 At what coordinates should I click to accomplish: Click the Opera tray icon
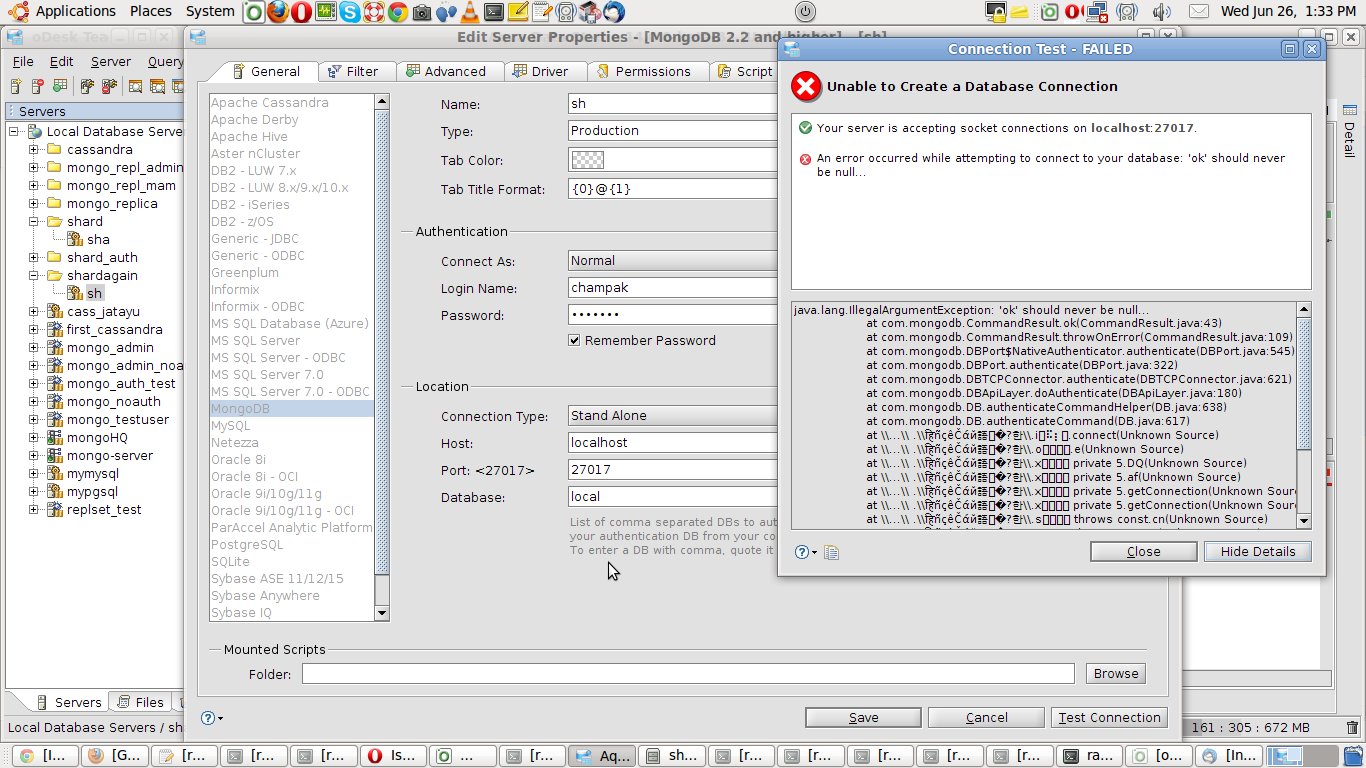1073,12
